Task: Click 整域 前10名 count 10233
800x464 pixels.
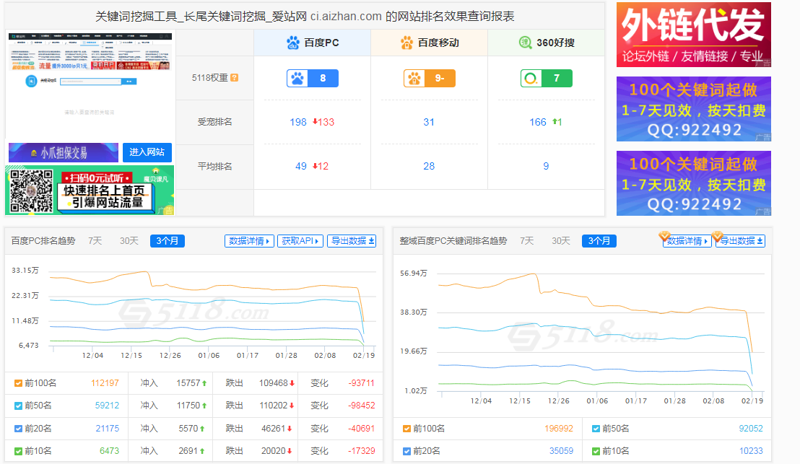Action: pos(751,451)
